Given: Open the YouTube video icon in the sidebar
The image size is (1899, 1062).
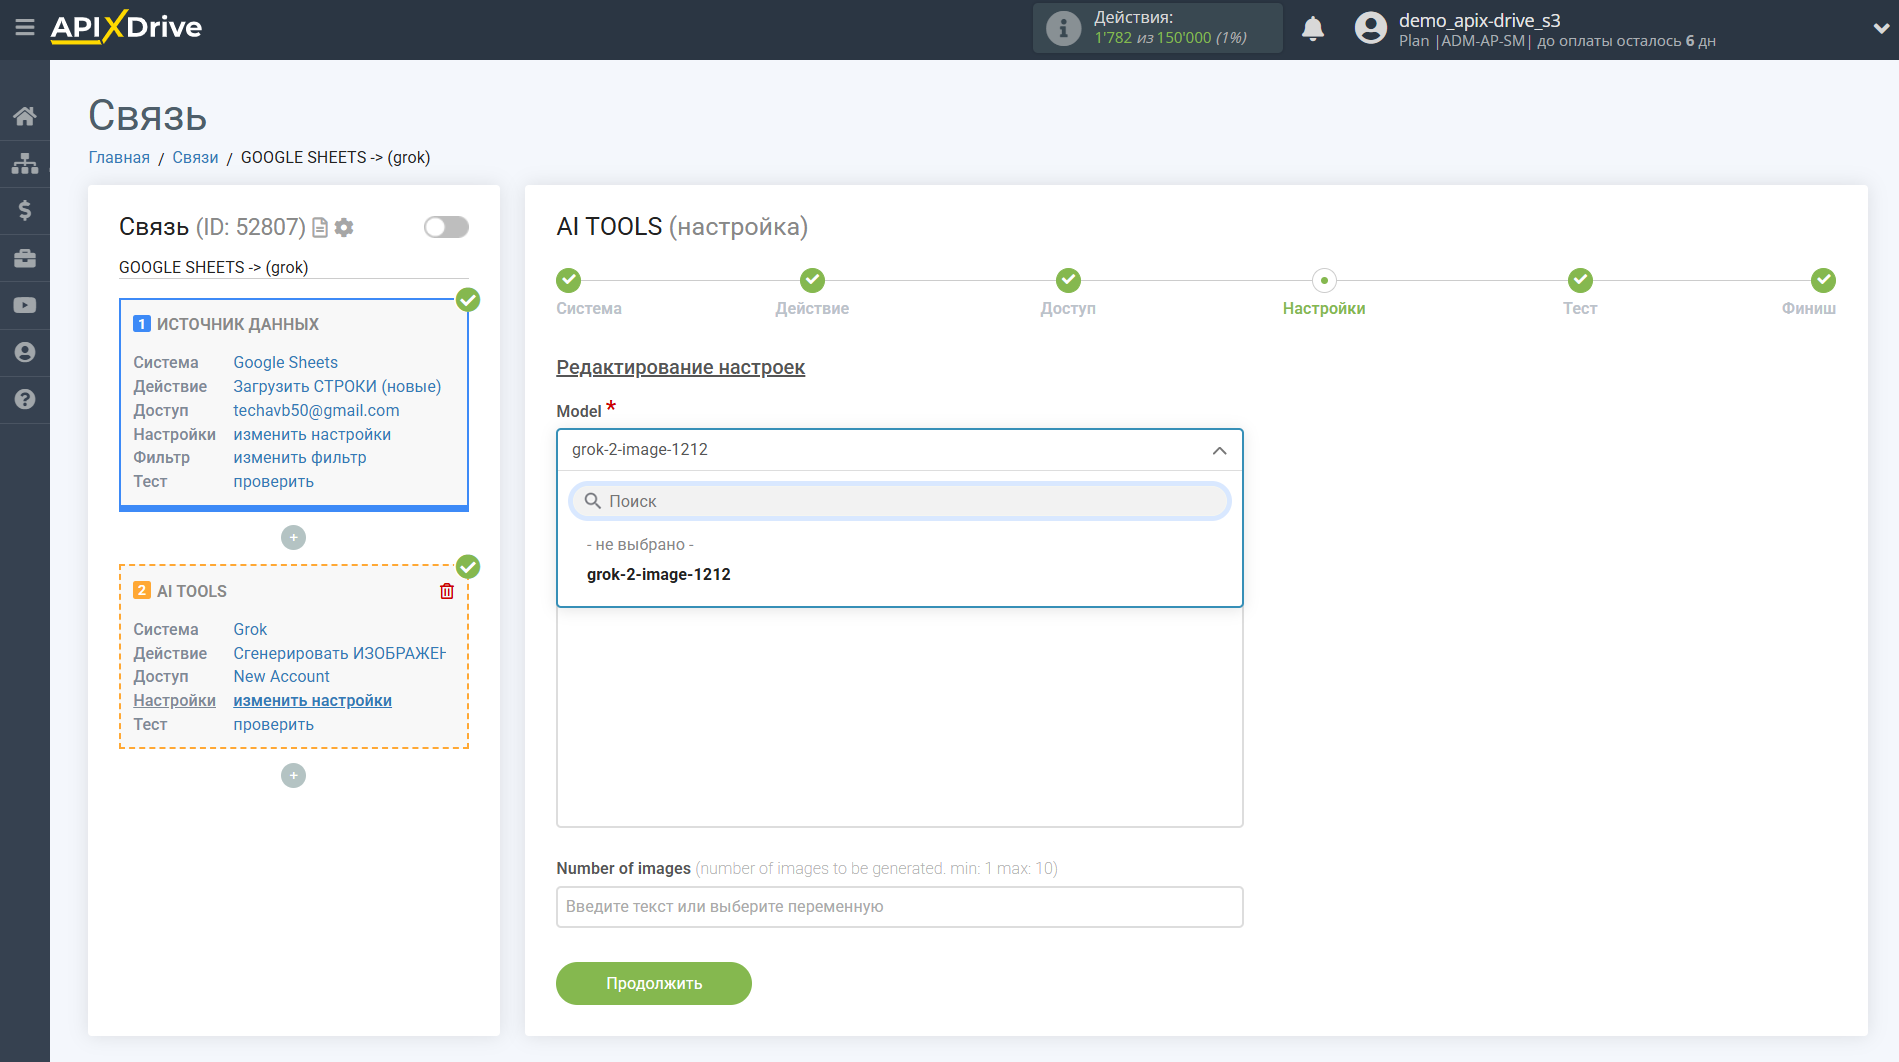Looking at the screenshot, I should [25, 305].
